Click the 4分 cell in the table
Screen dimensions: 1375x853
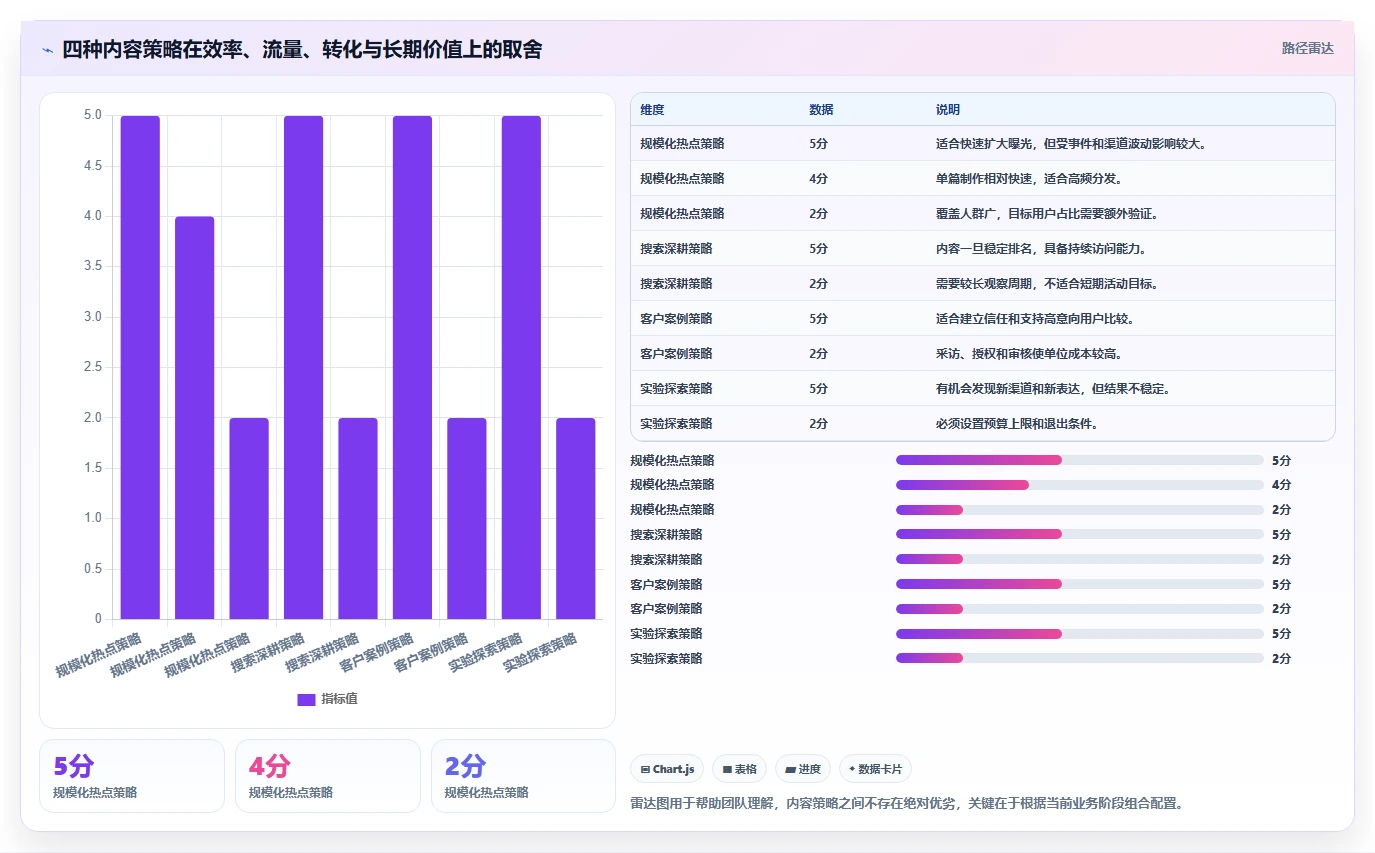818,178
